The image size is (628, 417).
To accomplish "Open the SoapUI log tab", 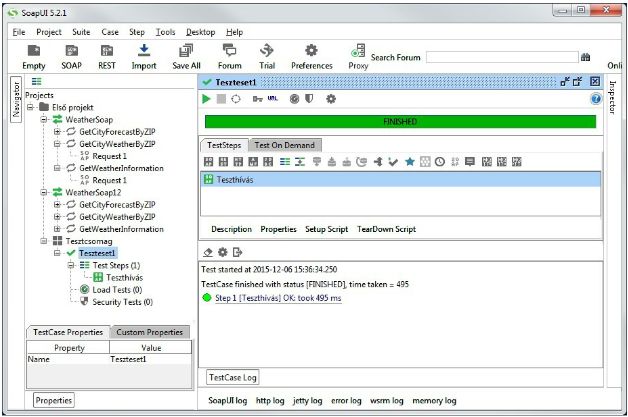I will pyautogui.click(x=227, y=401).
